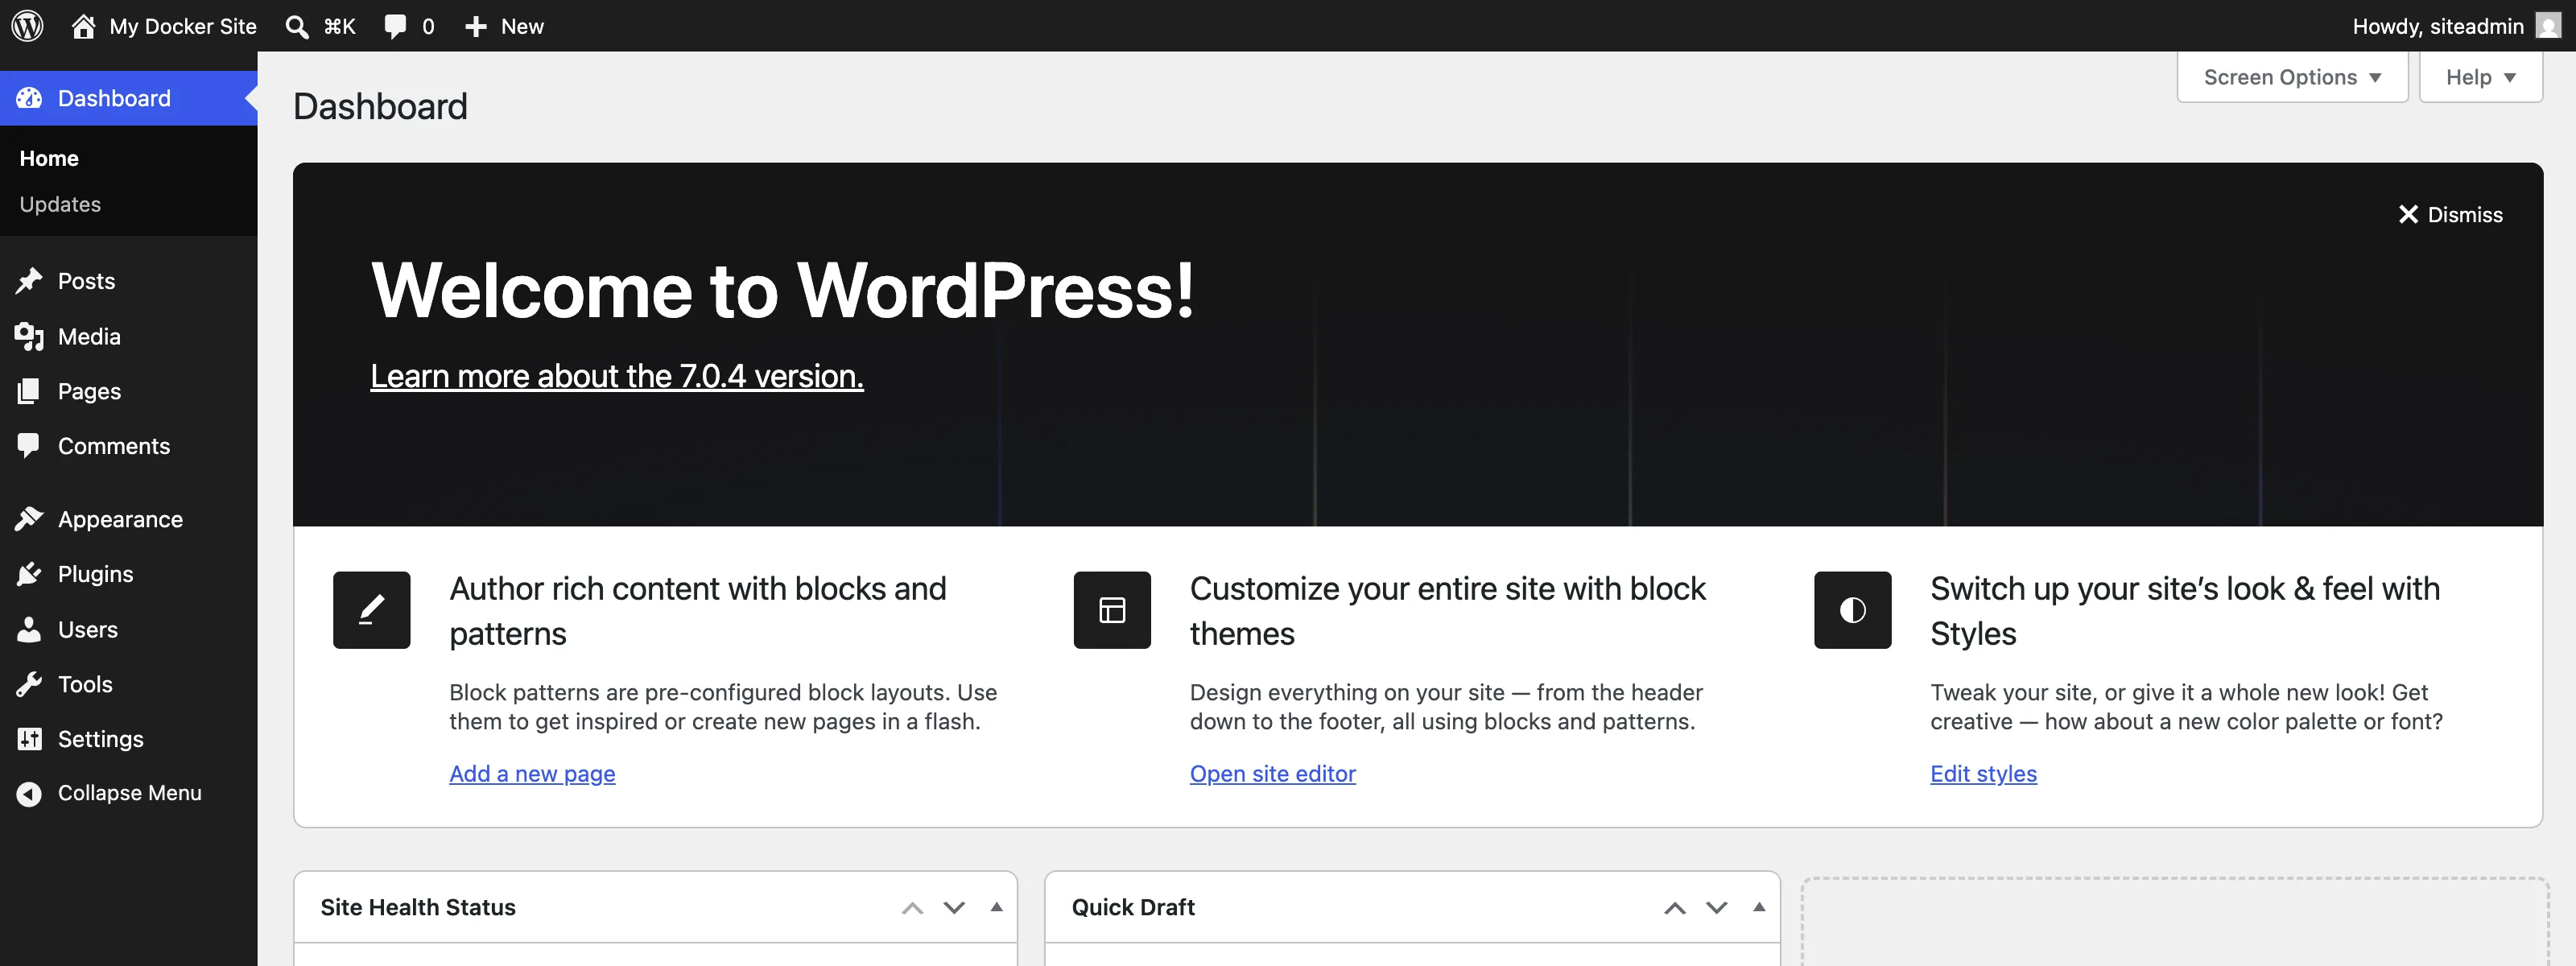Click the plus icon next to New
2576x966 pixels.
pyautogui.click(x=476, y=27)
